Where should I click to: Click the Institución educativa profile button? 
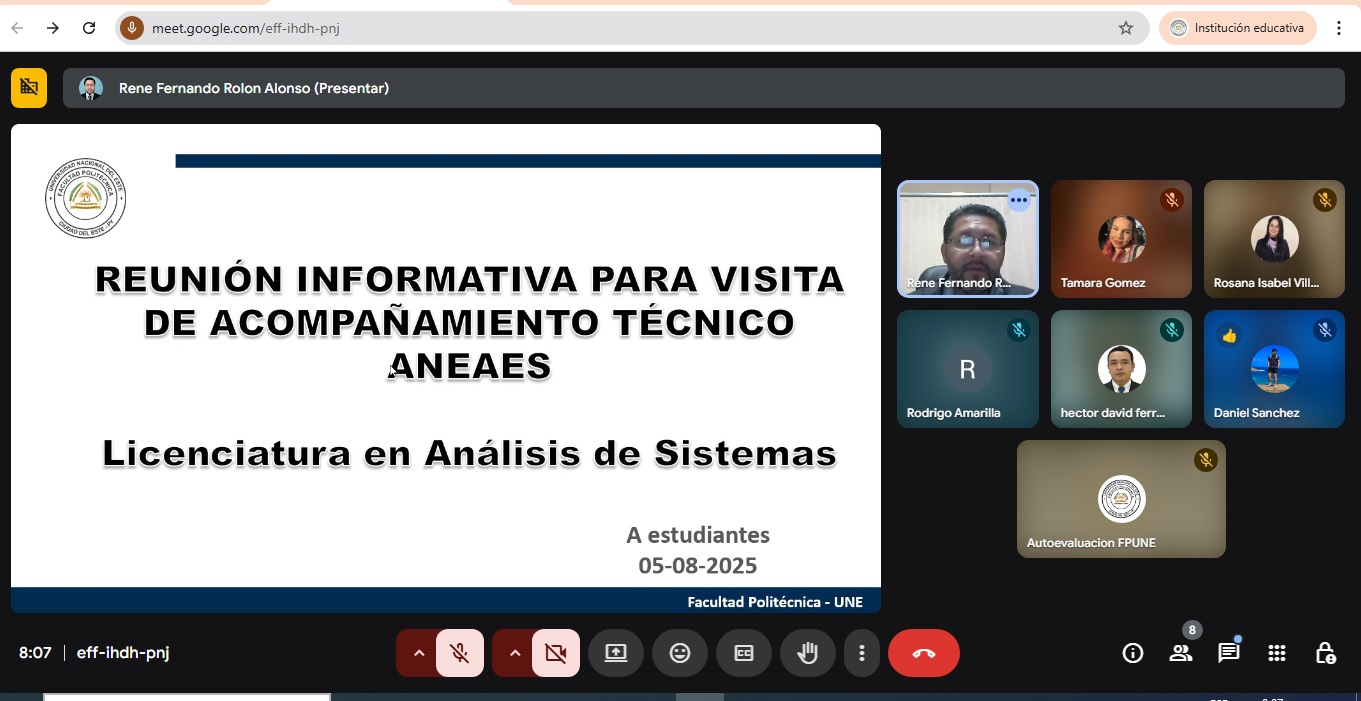1238,28
